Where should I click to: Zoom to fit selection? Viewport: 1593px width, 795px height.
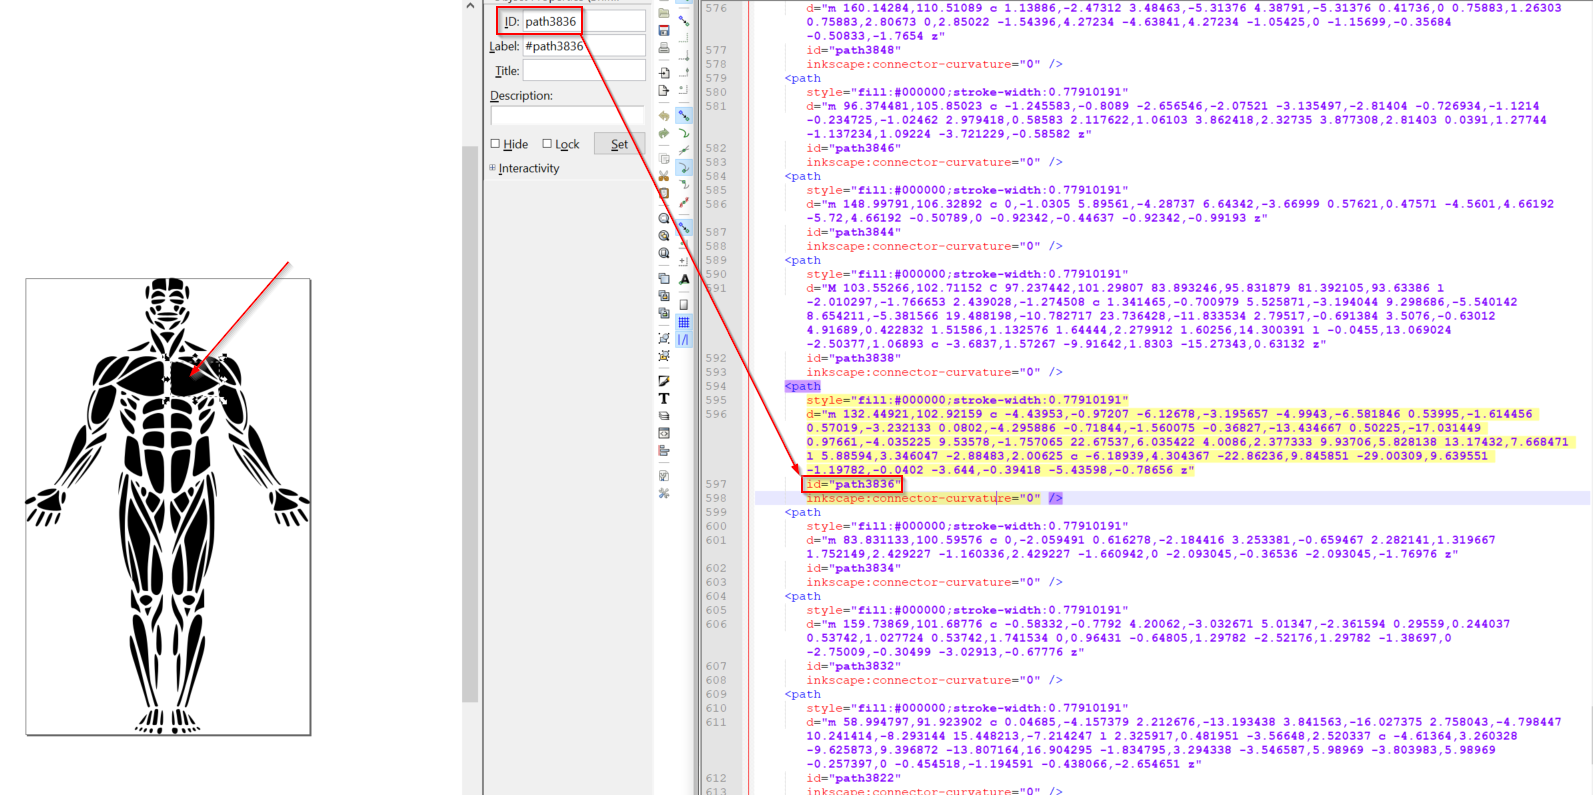tap(664, 218)
